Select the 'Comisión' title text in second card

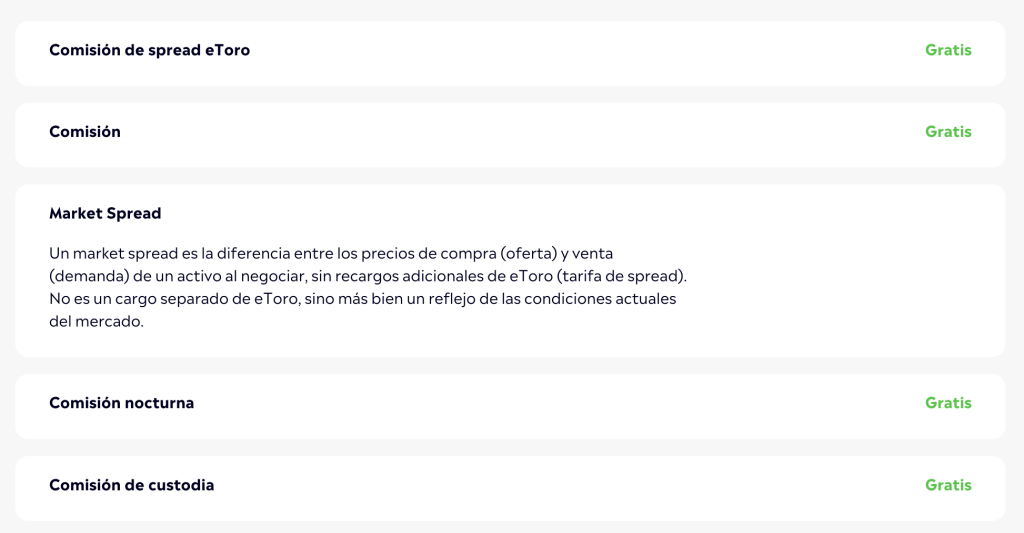pyautogui.click(x=85, y=132)
